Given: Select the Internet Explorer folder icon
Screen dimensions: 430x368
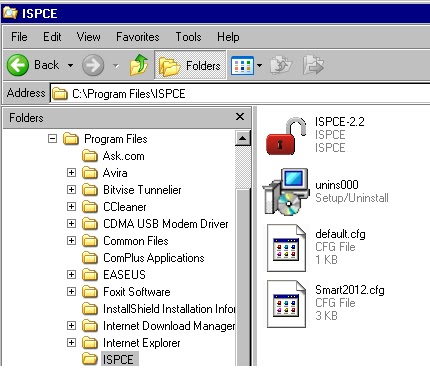Looking at the screenshot, I should click(90, 343).
